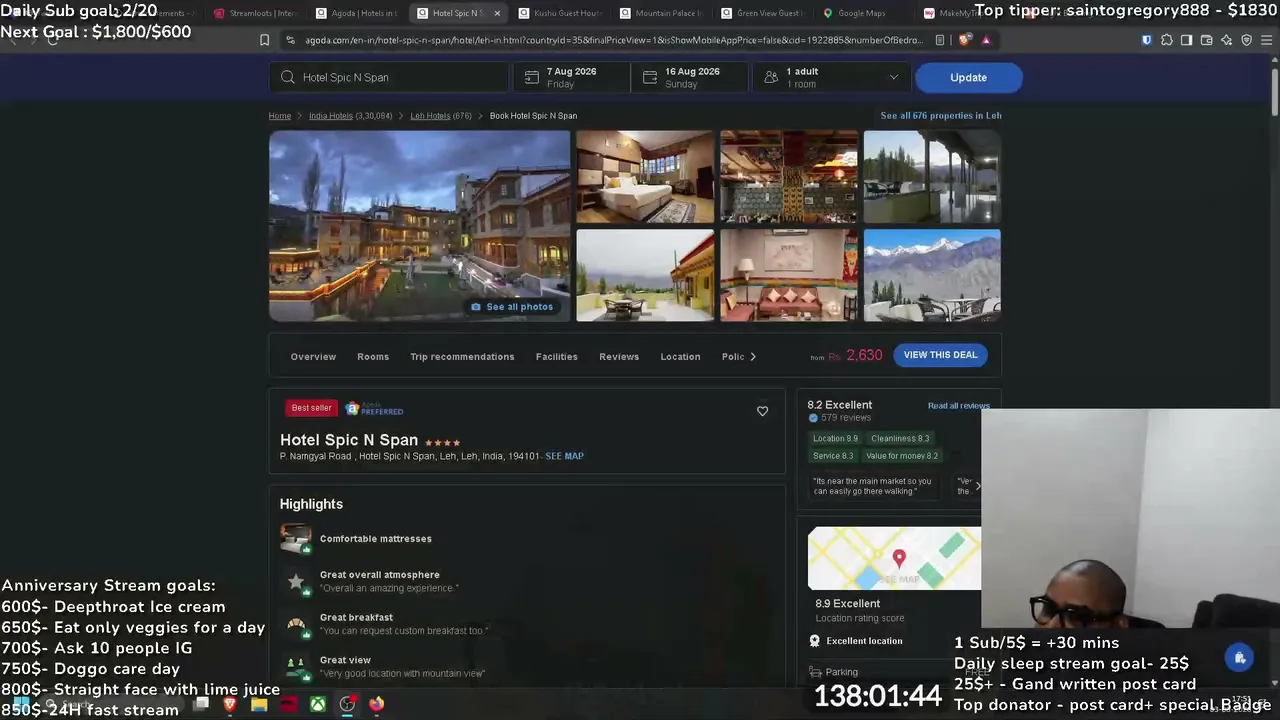Open the Brave Wallet icon
This screenshot has height=720, width=1280.
click(1206, 40)
